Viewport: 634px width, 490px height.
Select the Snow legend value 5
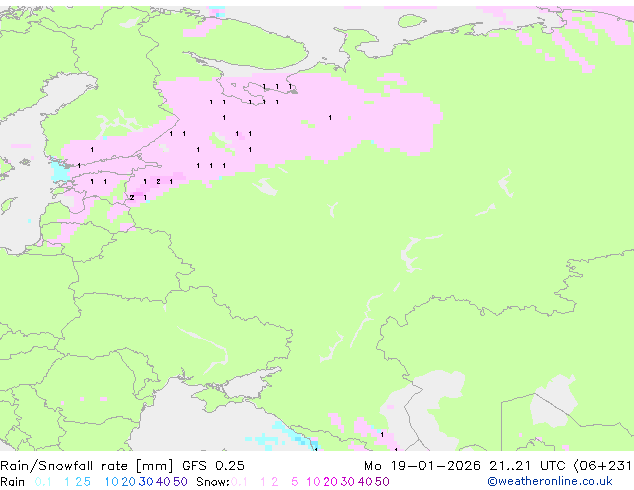(x=295, y=482)
